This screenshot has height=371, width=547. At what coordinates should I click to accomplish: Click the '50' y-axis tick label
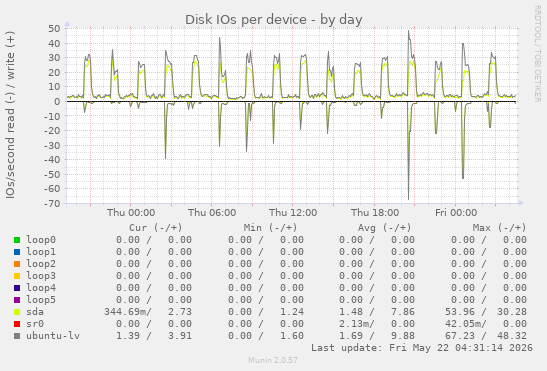(54, 29)
